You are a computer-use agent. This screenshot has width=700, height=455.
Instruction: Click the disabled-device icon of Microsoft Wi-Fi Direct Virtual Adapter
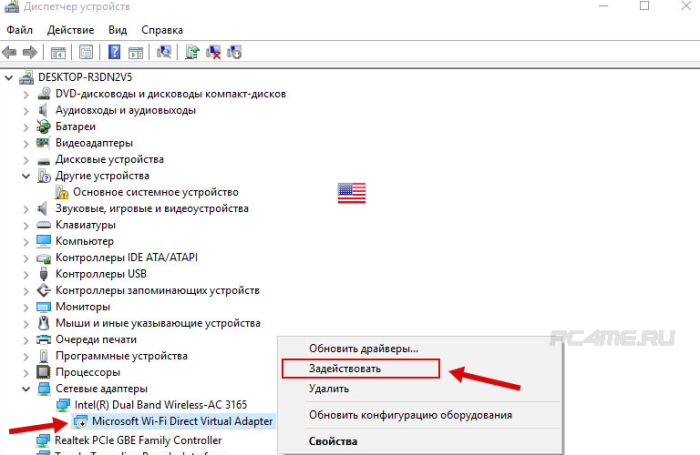pos(81,421)
